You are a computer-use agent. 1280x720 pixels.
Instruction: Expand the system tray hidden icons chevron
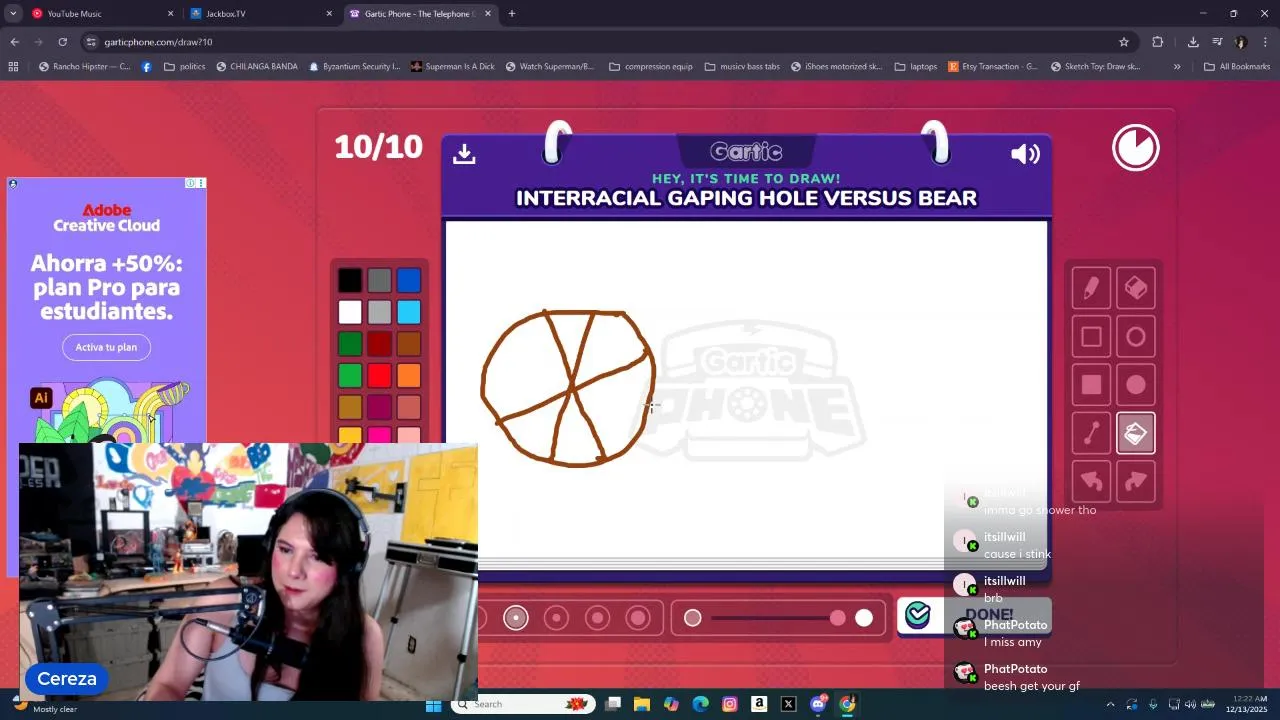point(1111,704)
